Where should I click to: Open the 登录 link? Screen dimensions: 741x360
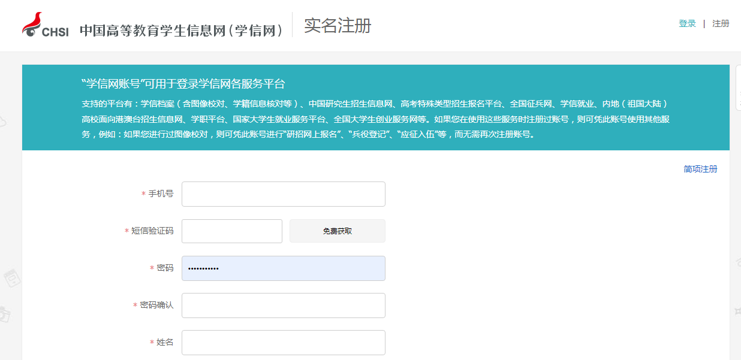pyautogui.click(x=687, y=24)
